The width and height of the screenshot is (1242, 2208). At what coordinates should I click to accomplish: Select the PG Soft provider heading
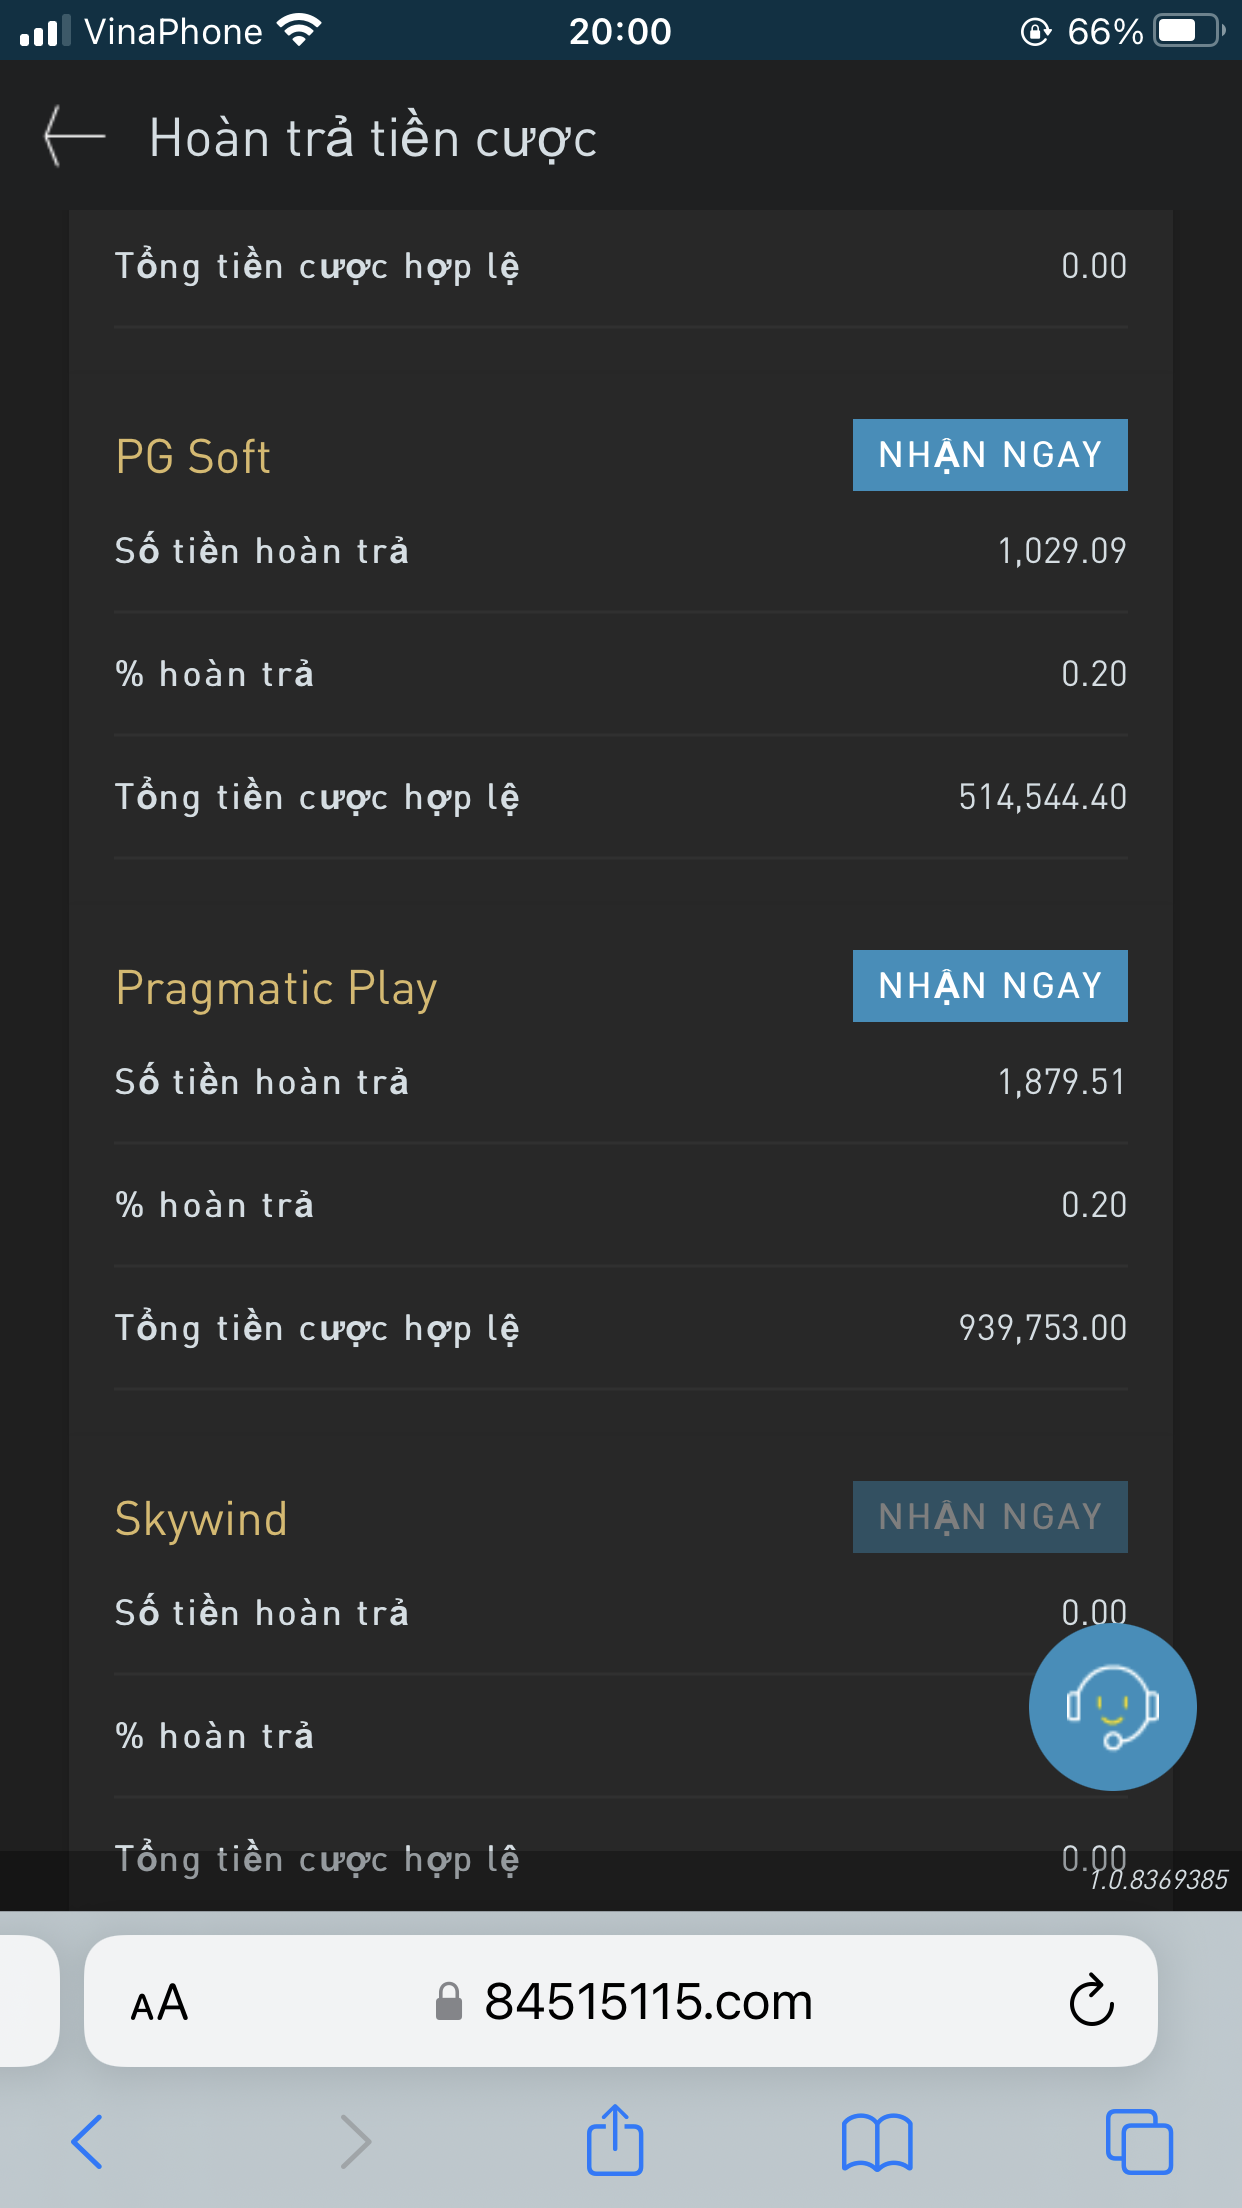click(193, 457)
